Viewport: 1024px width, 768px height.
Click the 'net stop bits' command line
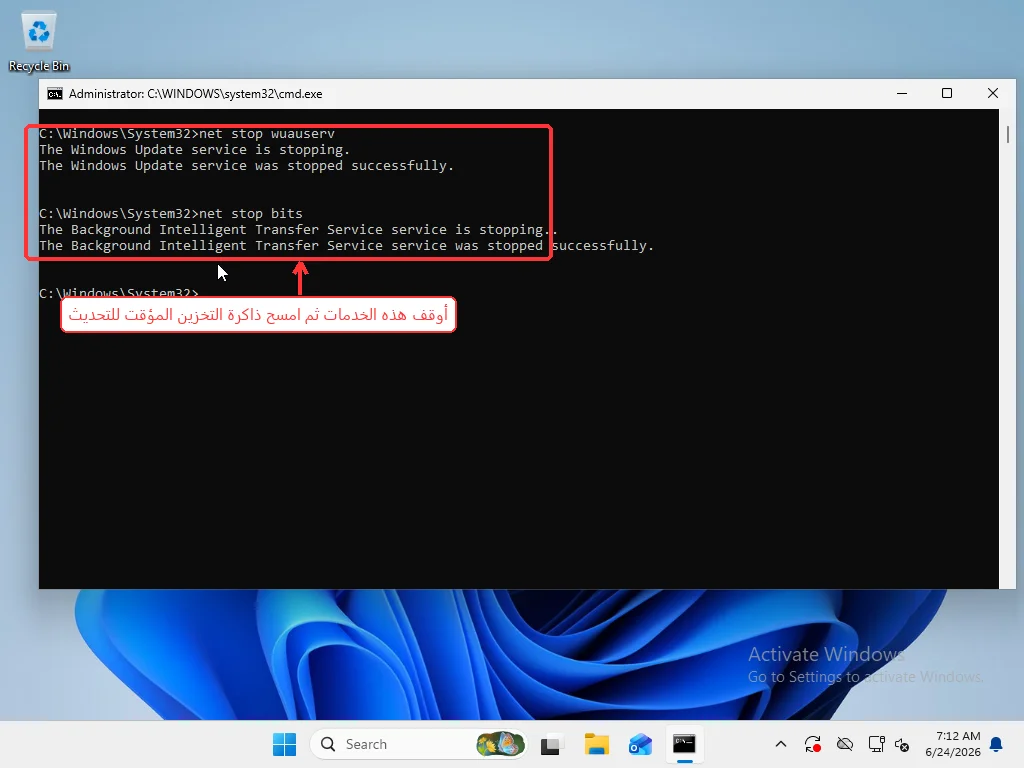point(170,214)
